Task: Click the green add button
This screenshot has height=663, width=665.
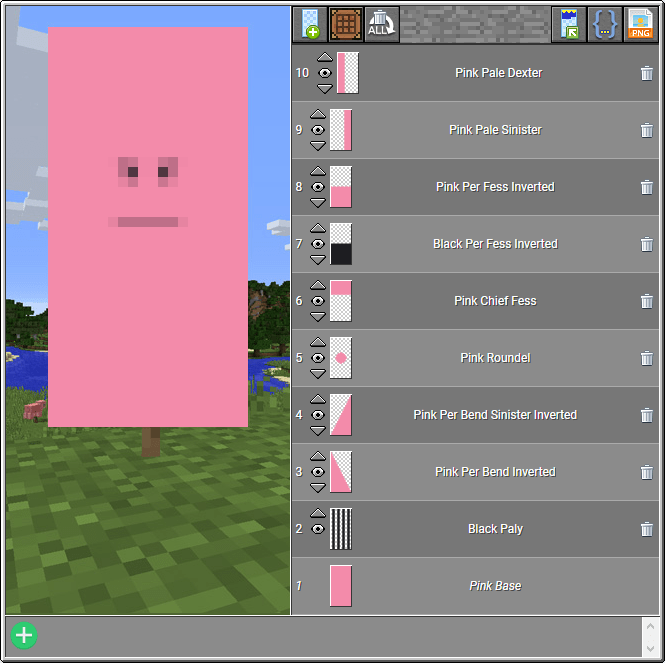Action: [x=24, y=635]
